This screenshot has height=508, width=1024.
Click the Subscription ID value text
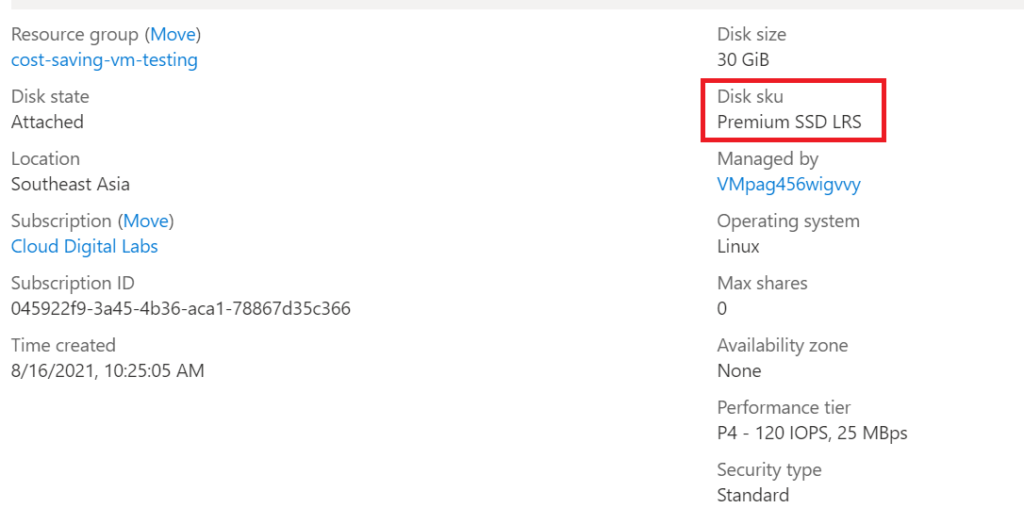pyautogui.click(x=181, y=308)
